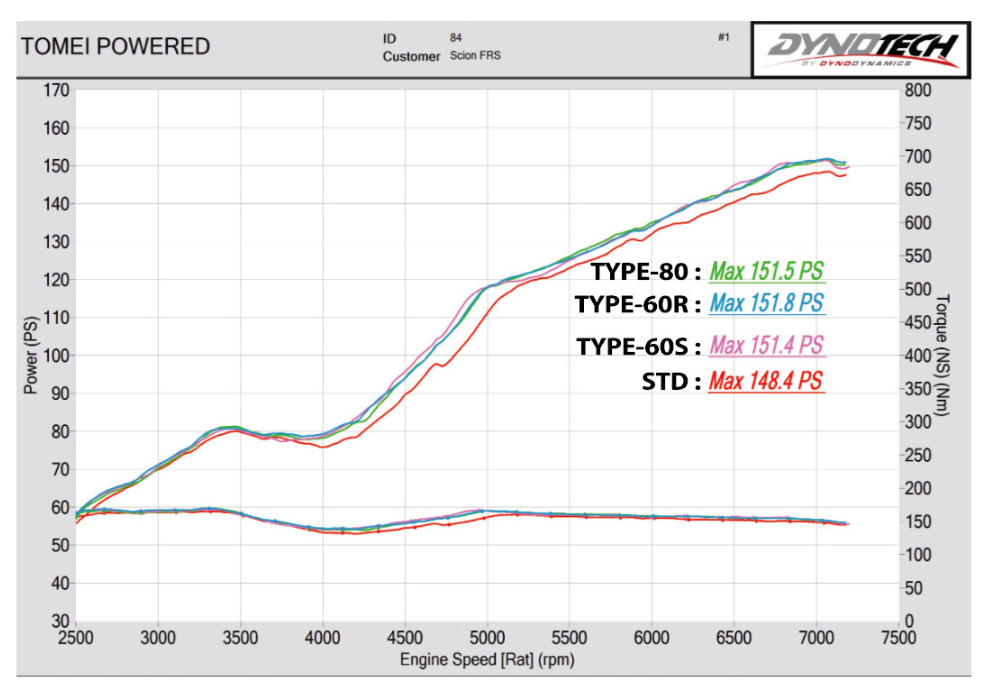Click the 150 power axis tick
This screenshot has width=985, height=700.
tap(56, 167)
